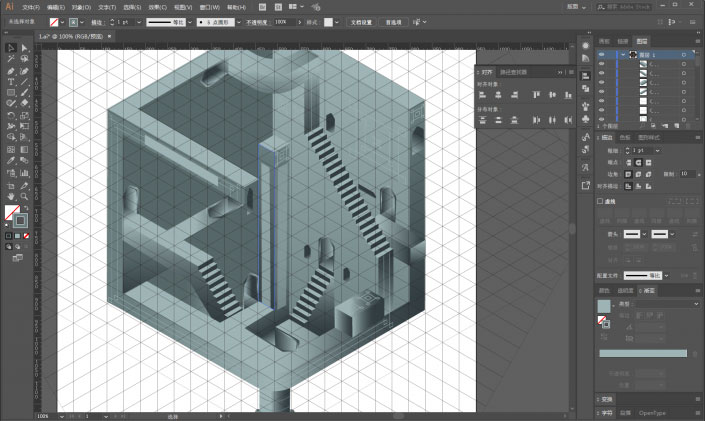Image resolution: width=705 pixels, height=421 pixels.
Task: Open zoom level dropdown in status bar
Action: pyautogui.click(x=62, y=417)
